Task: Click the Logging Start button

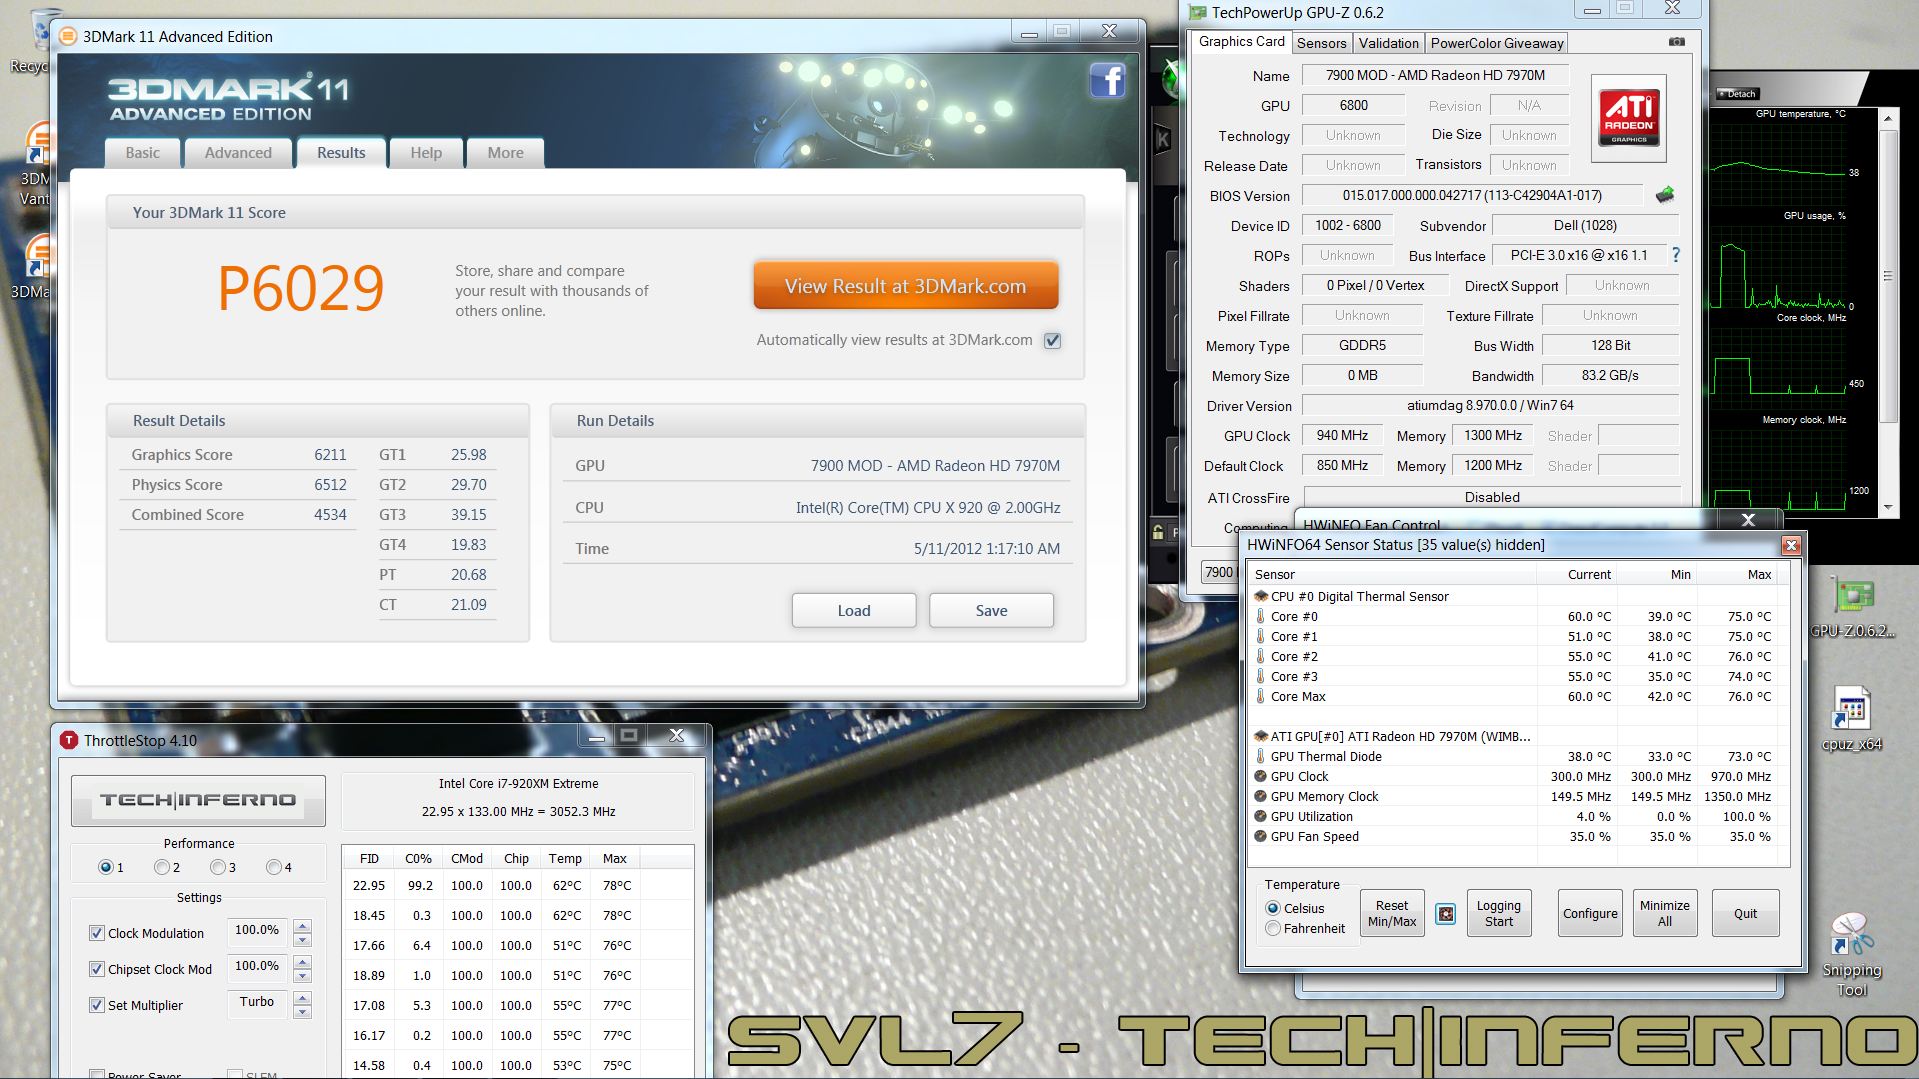Action: [x=1498, y=913]
